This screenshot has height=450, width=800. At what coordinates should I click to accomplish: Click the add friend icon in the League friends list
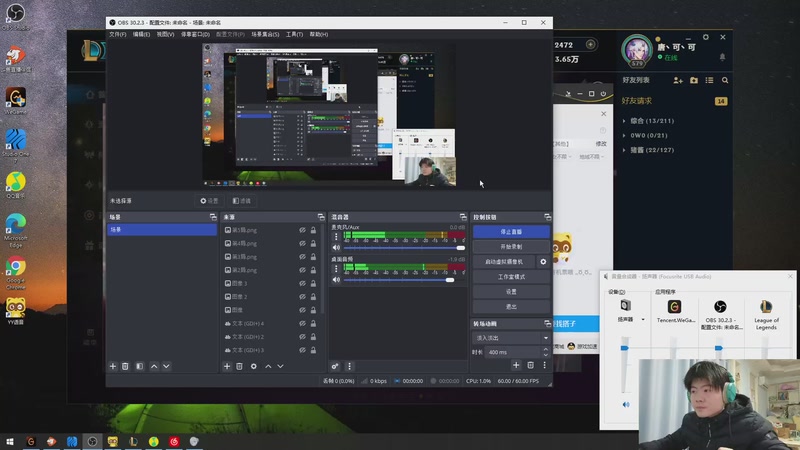coord(678,80)
